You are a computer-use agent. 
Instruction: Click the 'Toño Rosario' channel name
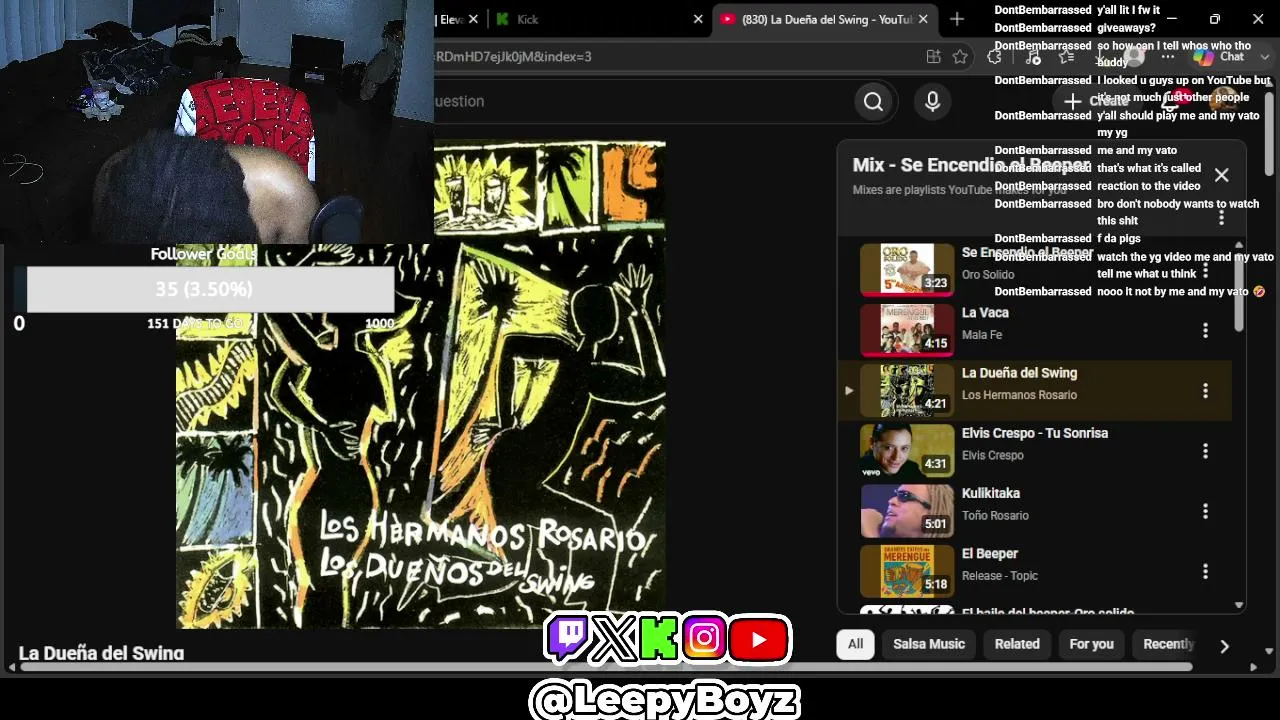(995, 516)
